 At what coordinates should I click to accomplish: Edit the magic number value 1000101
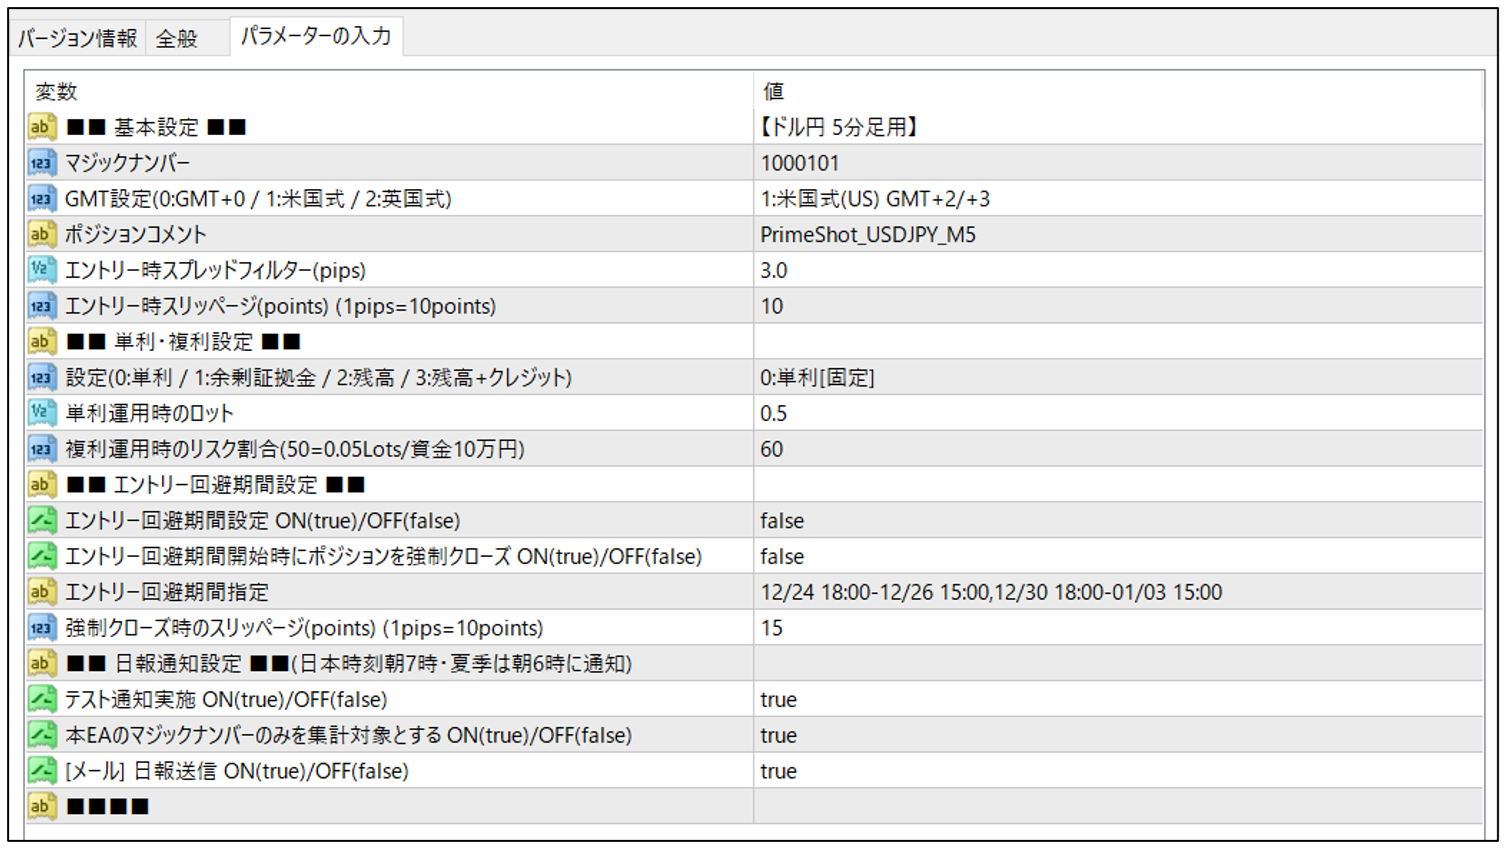click(x=800, y=163)
